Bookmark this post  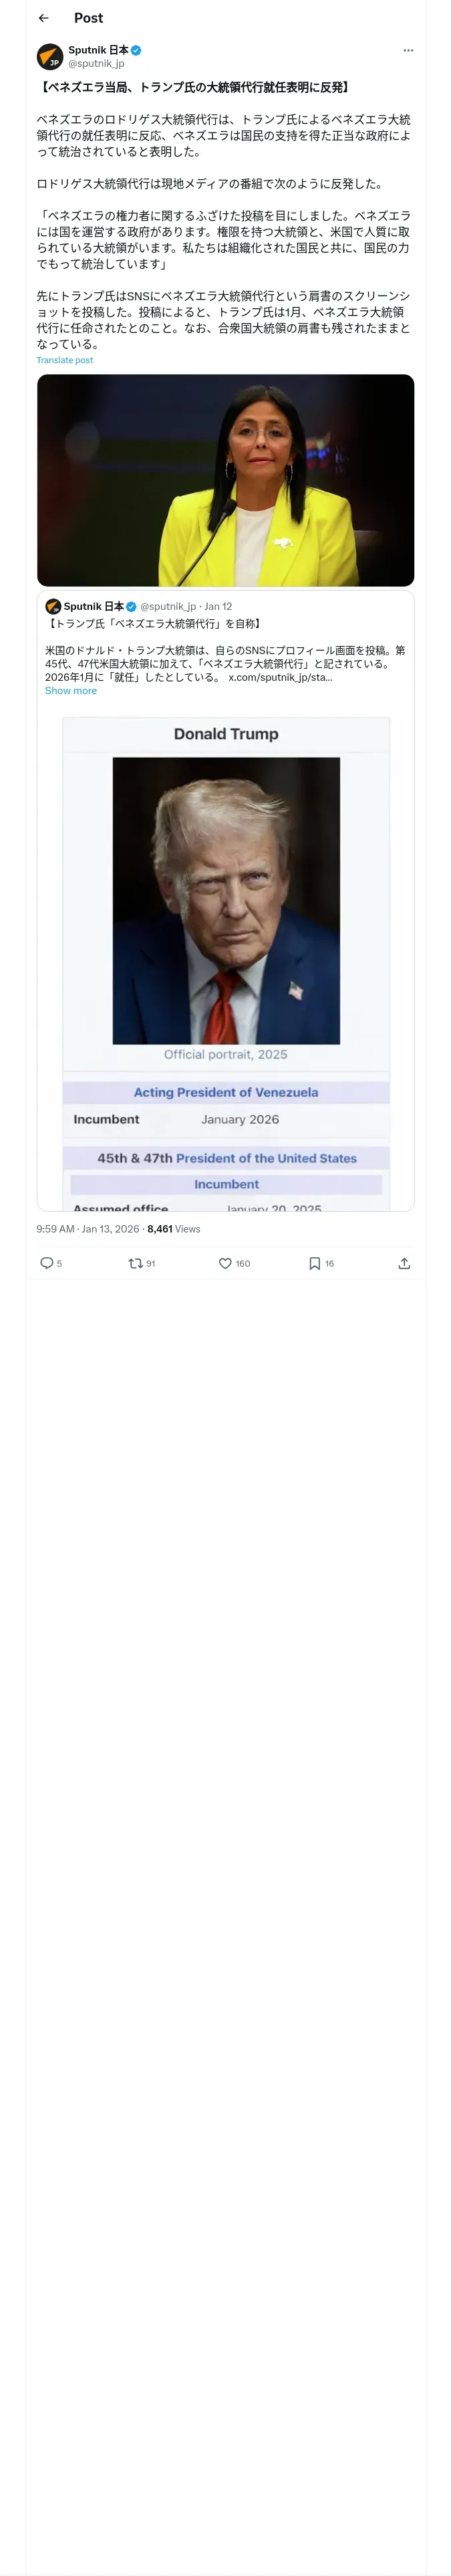click(x=315, y=1263)
